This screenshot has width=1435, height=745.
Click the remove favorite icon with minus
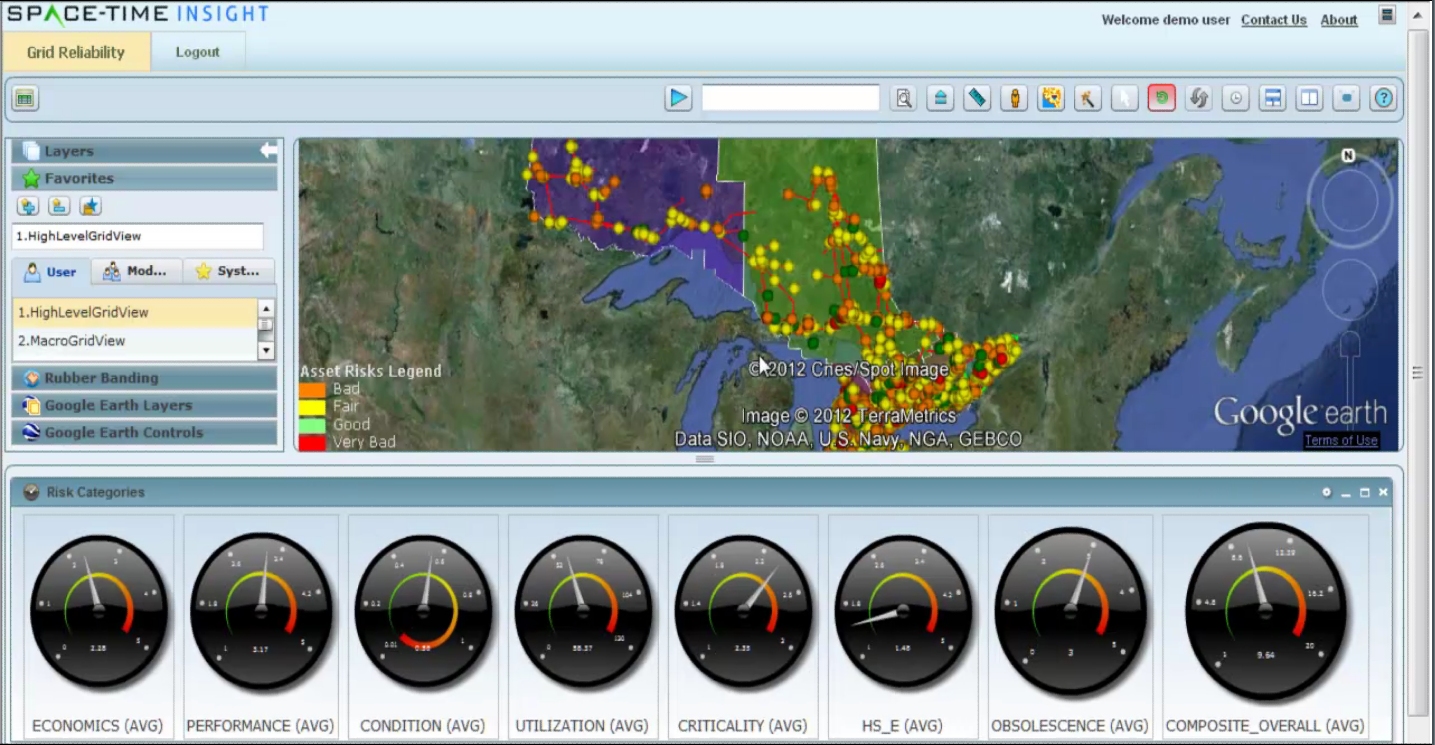[59, 206]
